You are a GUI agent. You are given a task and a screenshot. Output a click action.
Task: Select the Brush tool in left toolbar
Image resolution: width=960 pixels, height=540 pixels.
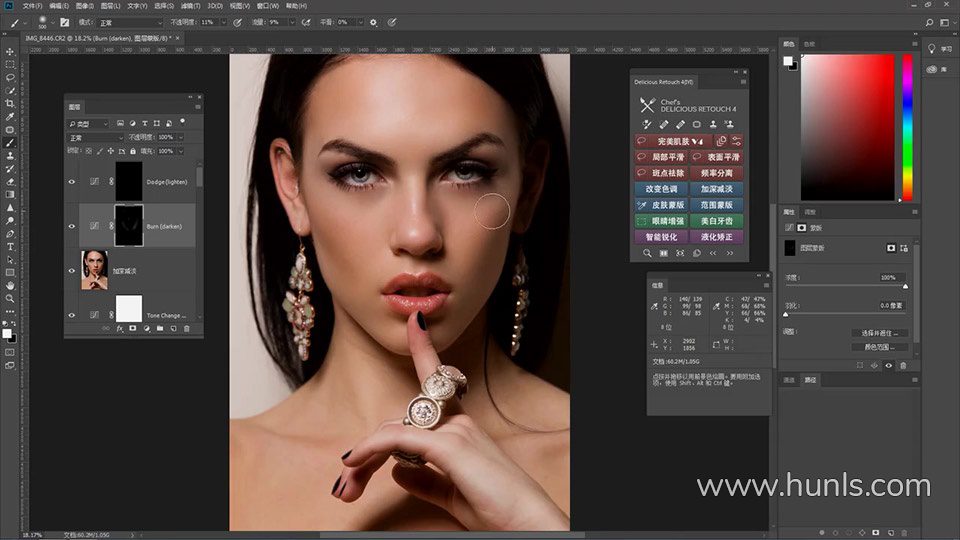(10, 143)
